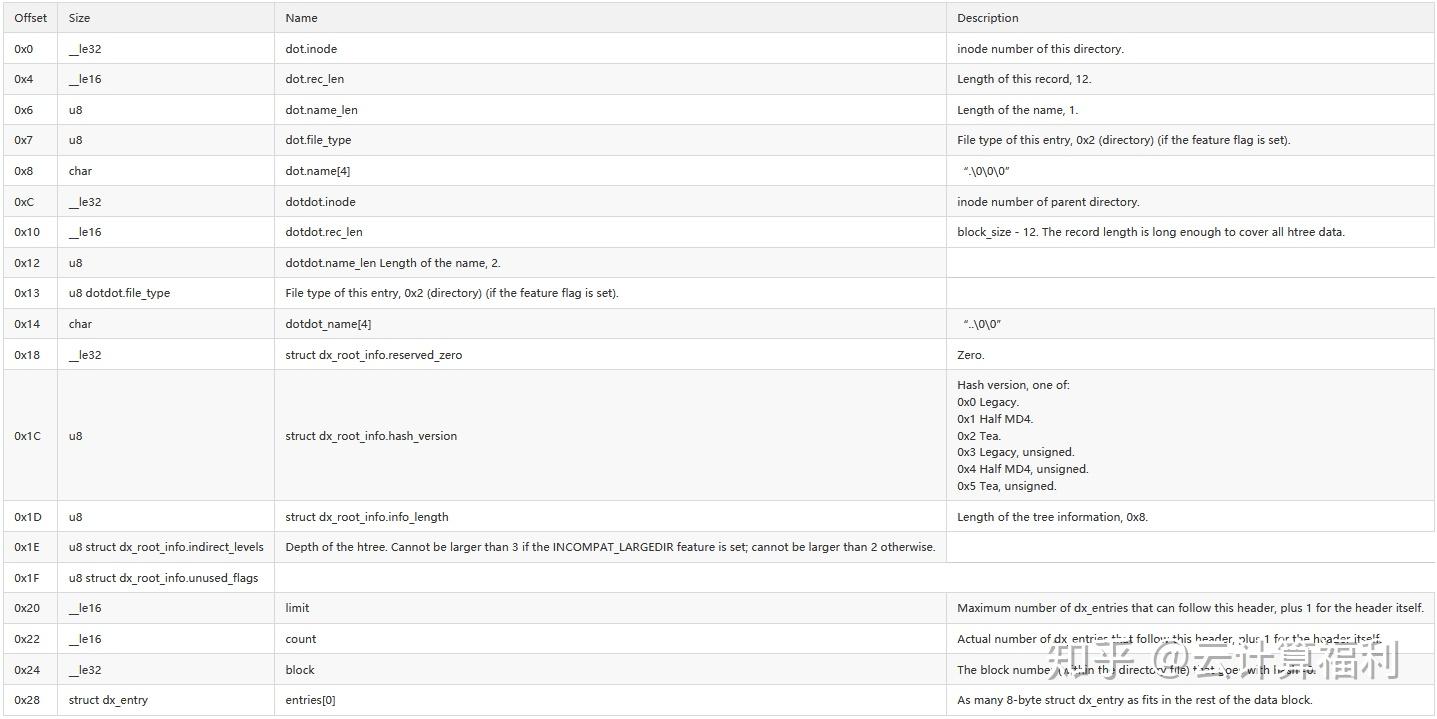Select the 'count' name cell
The height and width of the screenshot is (719, 1437).
click(300, 639)
